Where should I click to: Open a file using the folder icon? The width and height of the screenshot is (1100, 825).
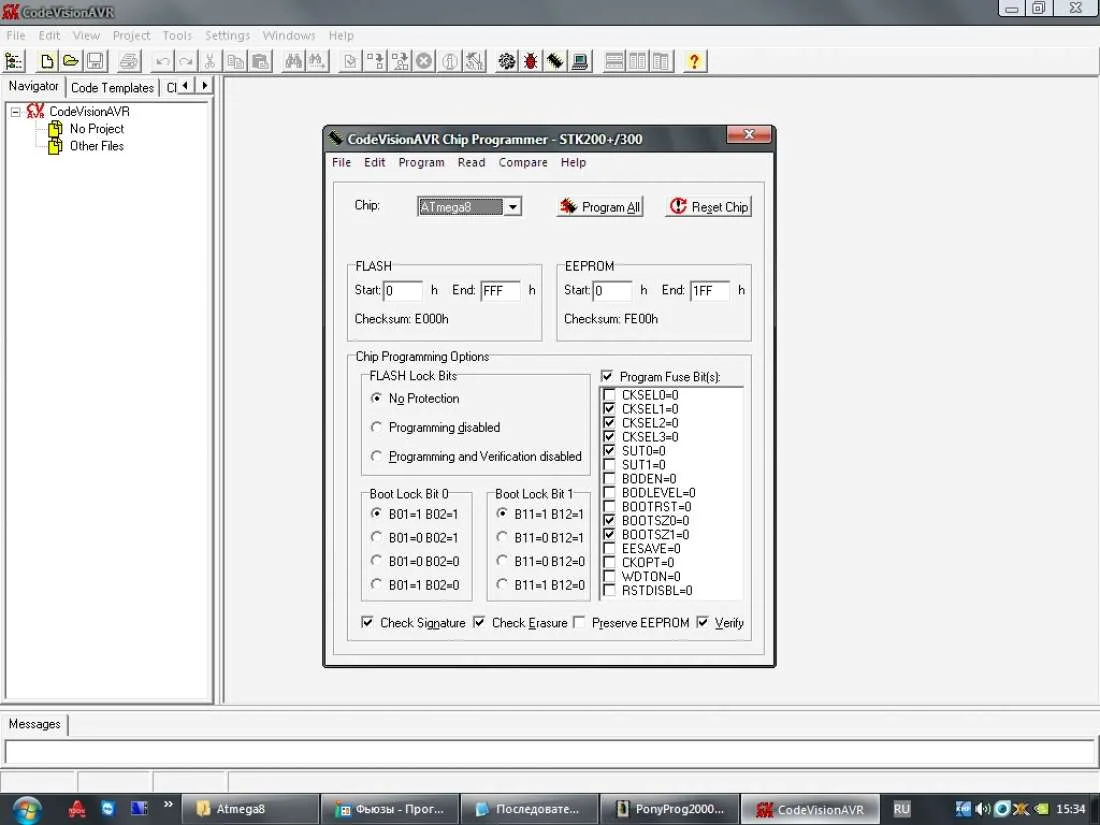click(x=71, y=62)
